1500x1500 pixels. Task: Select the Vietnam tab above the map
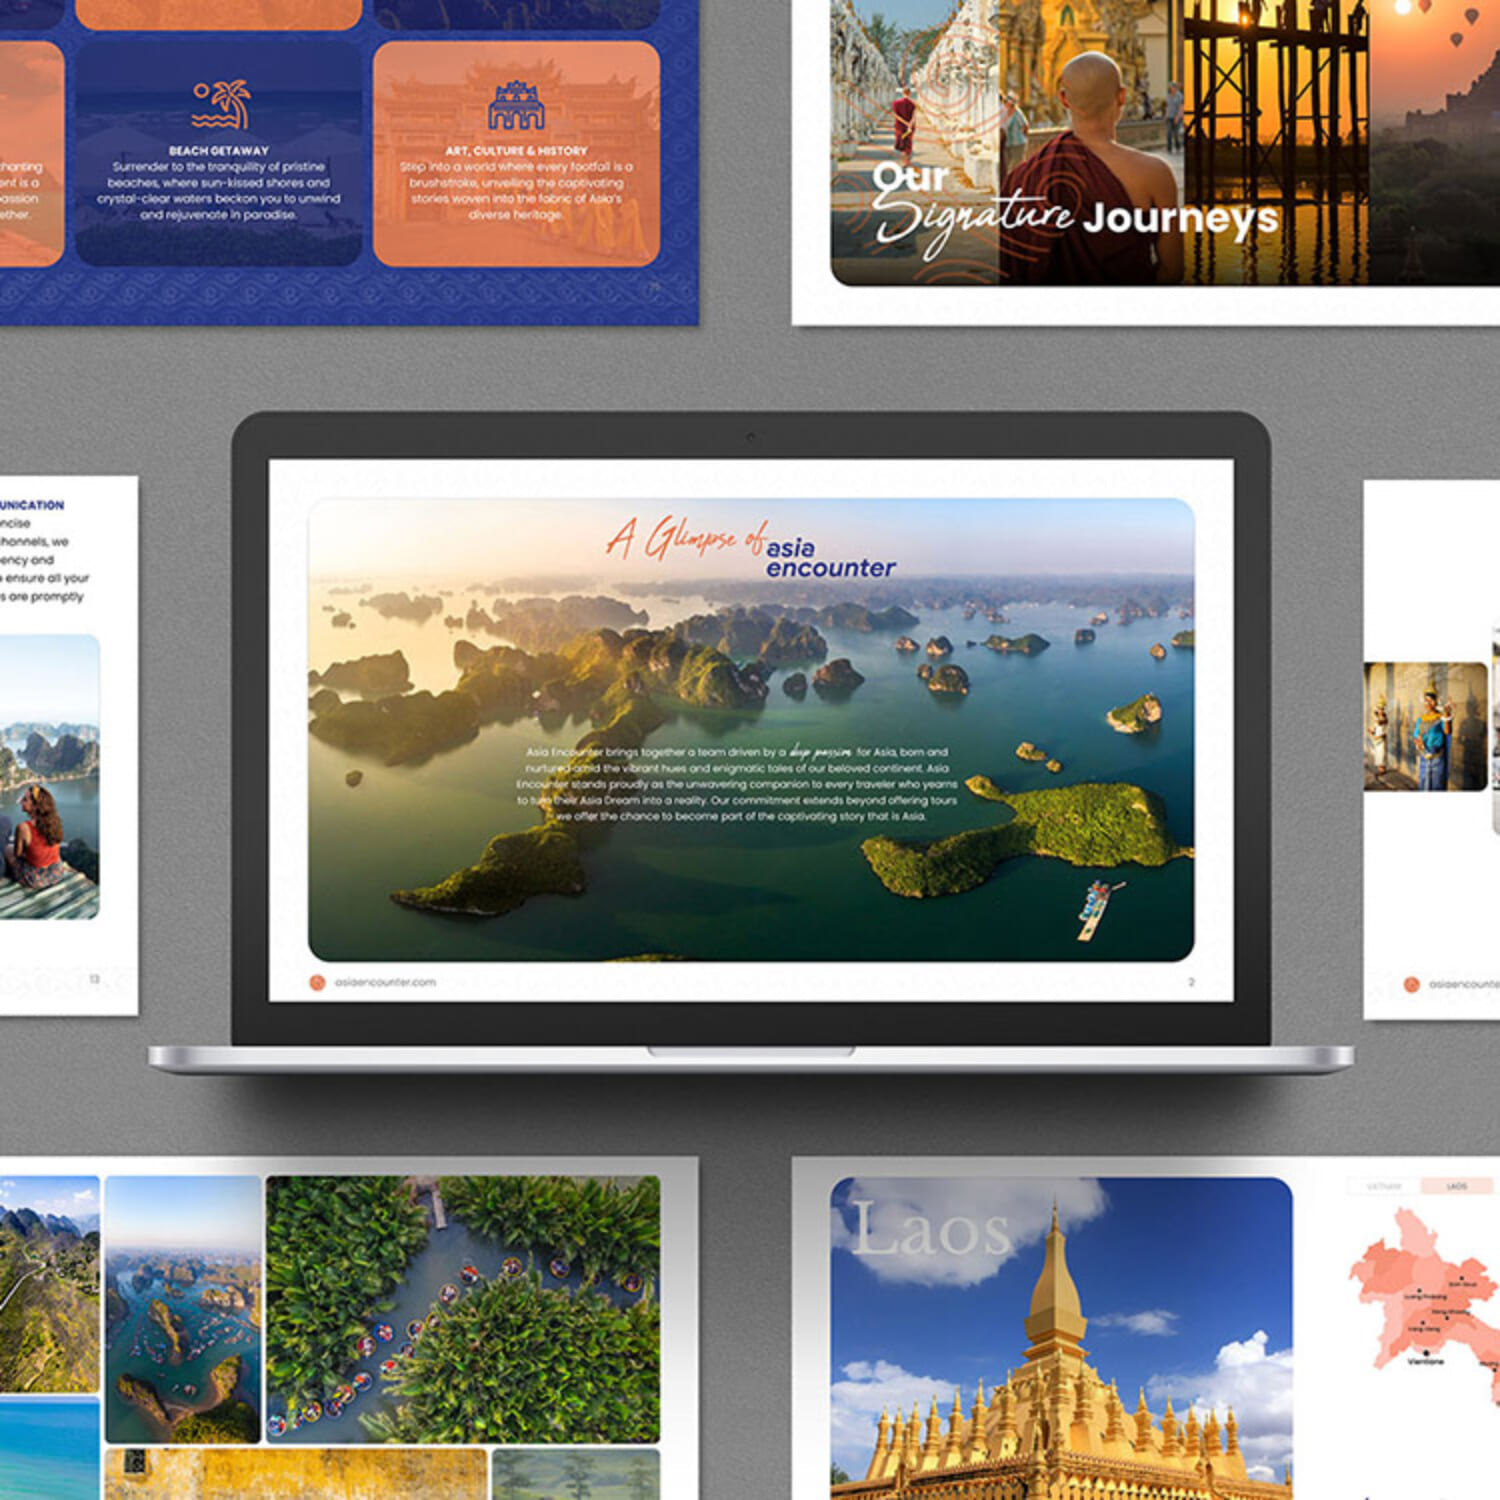[1384, 1186]
